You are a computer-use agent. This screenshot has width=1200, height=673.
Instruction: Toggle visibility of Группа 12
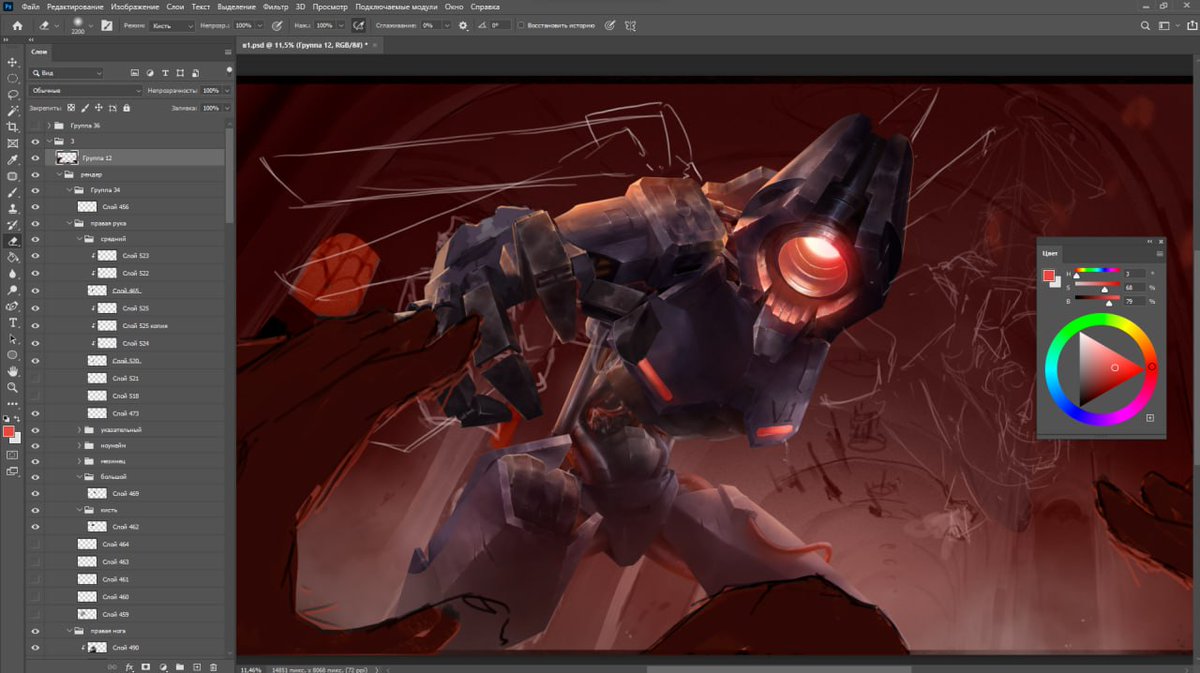point(36,158)
